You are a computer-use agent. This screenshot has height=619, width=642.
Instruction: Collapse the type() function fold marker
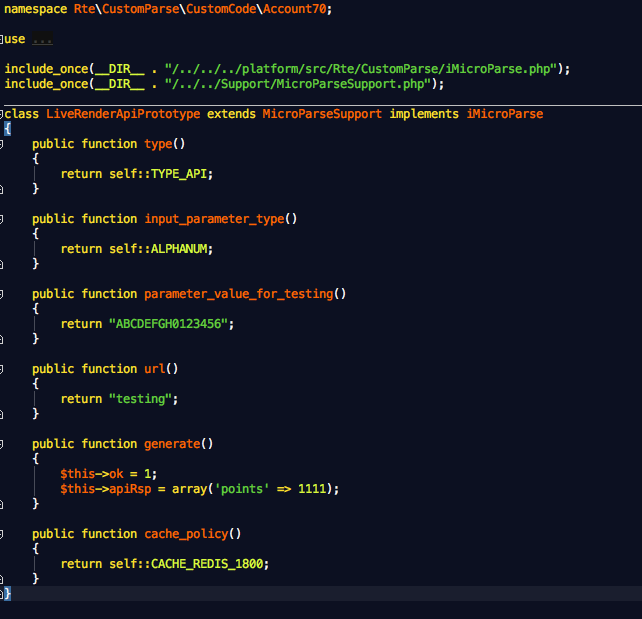pyautogui.click(x=3, y=144)
